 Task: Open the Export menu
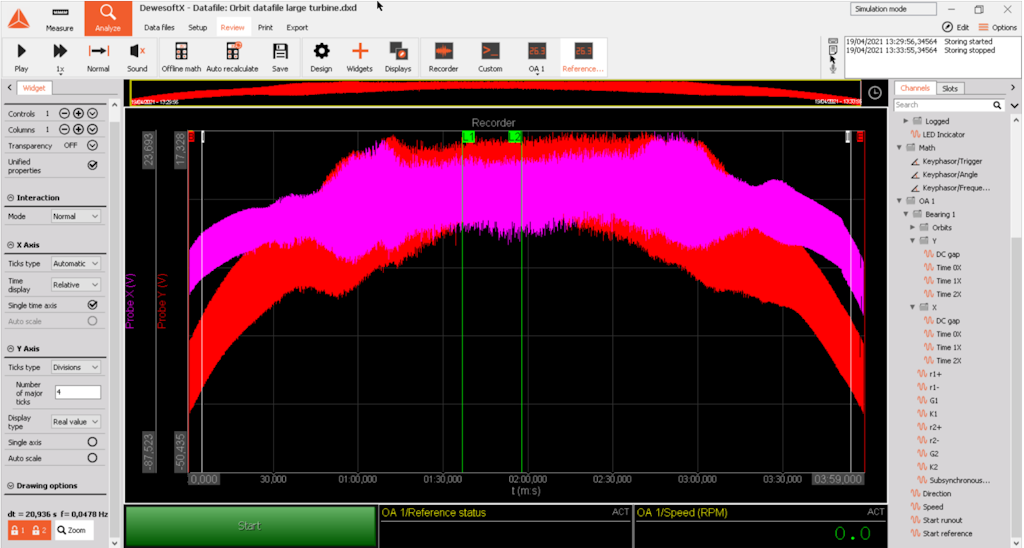pos(297,27)
